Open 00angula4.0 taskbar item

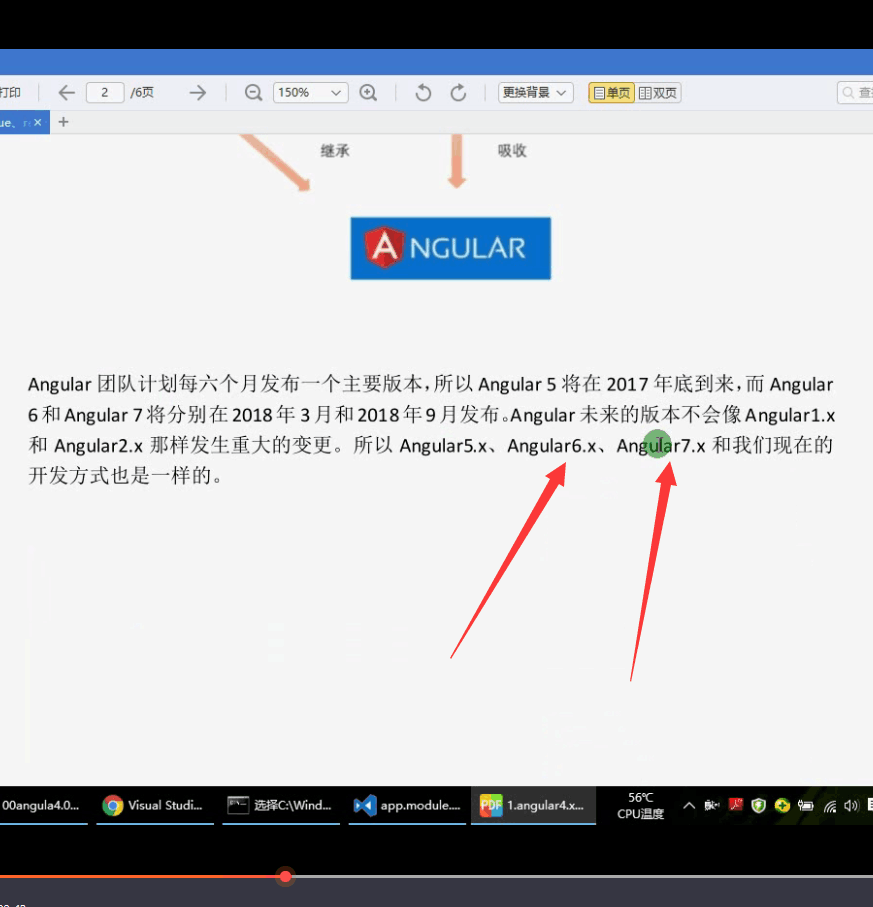coord(43,805)
